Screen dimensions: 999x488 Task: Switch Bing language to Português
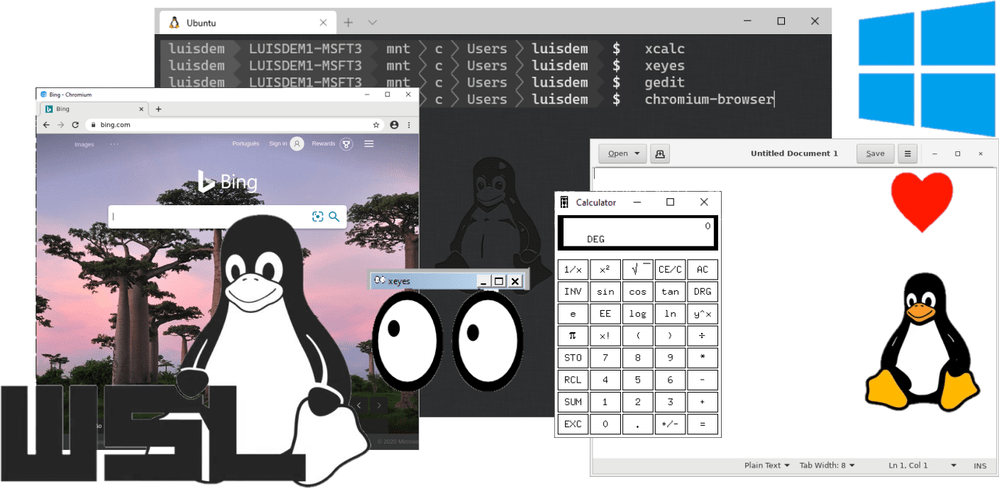(246, 144)
